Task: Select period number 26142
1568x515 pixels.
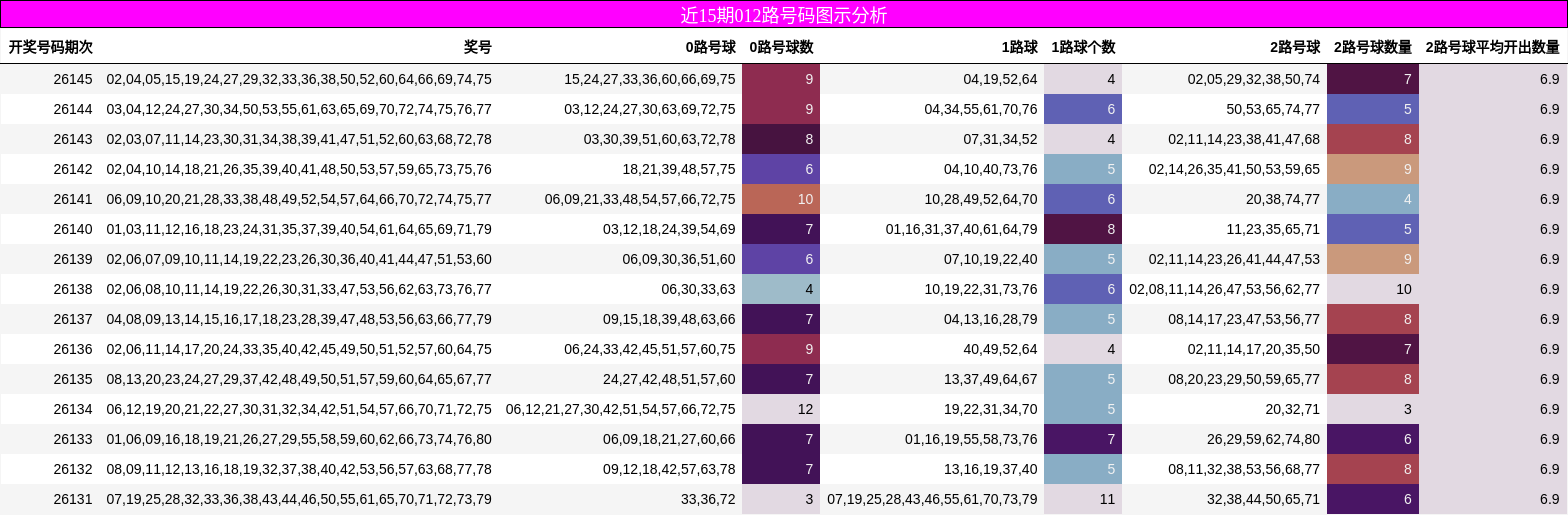Action: coord(72,169)
